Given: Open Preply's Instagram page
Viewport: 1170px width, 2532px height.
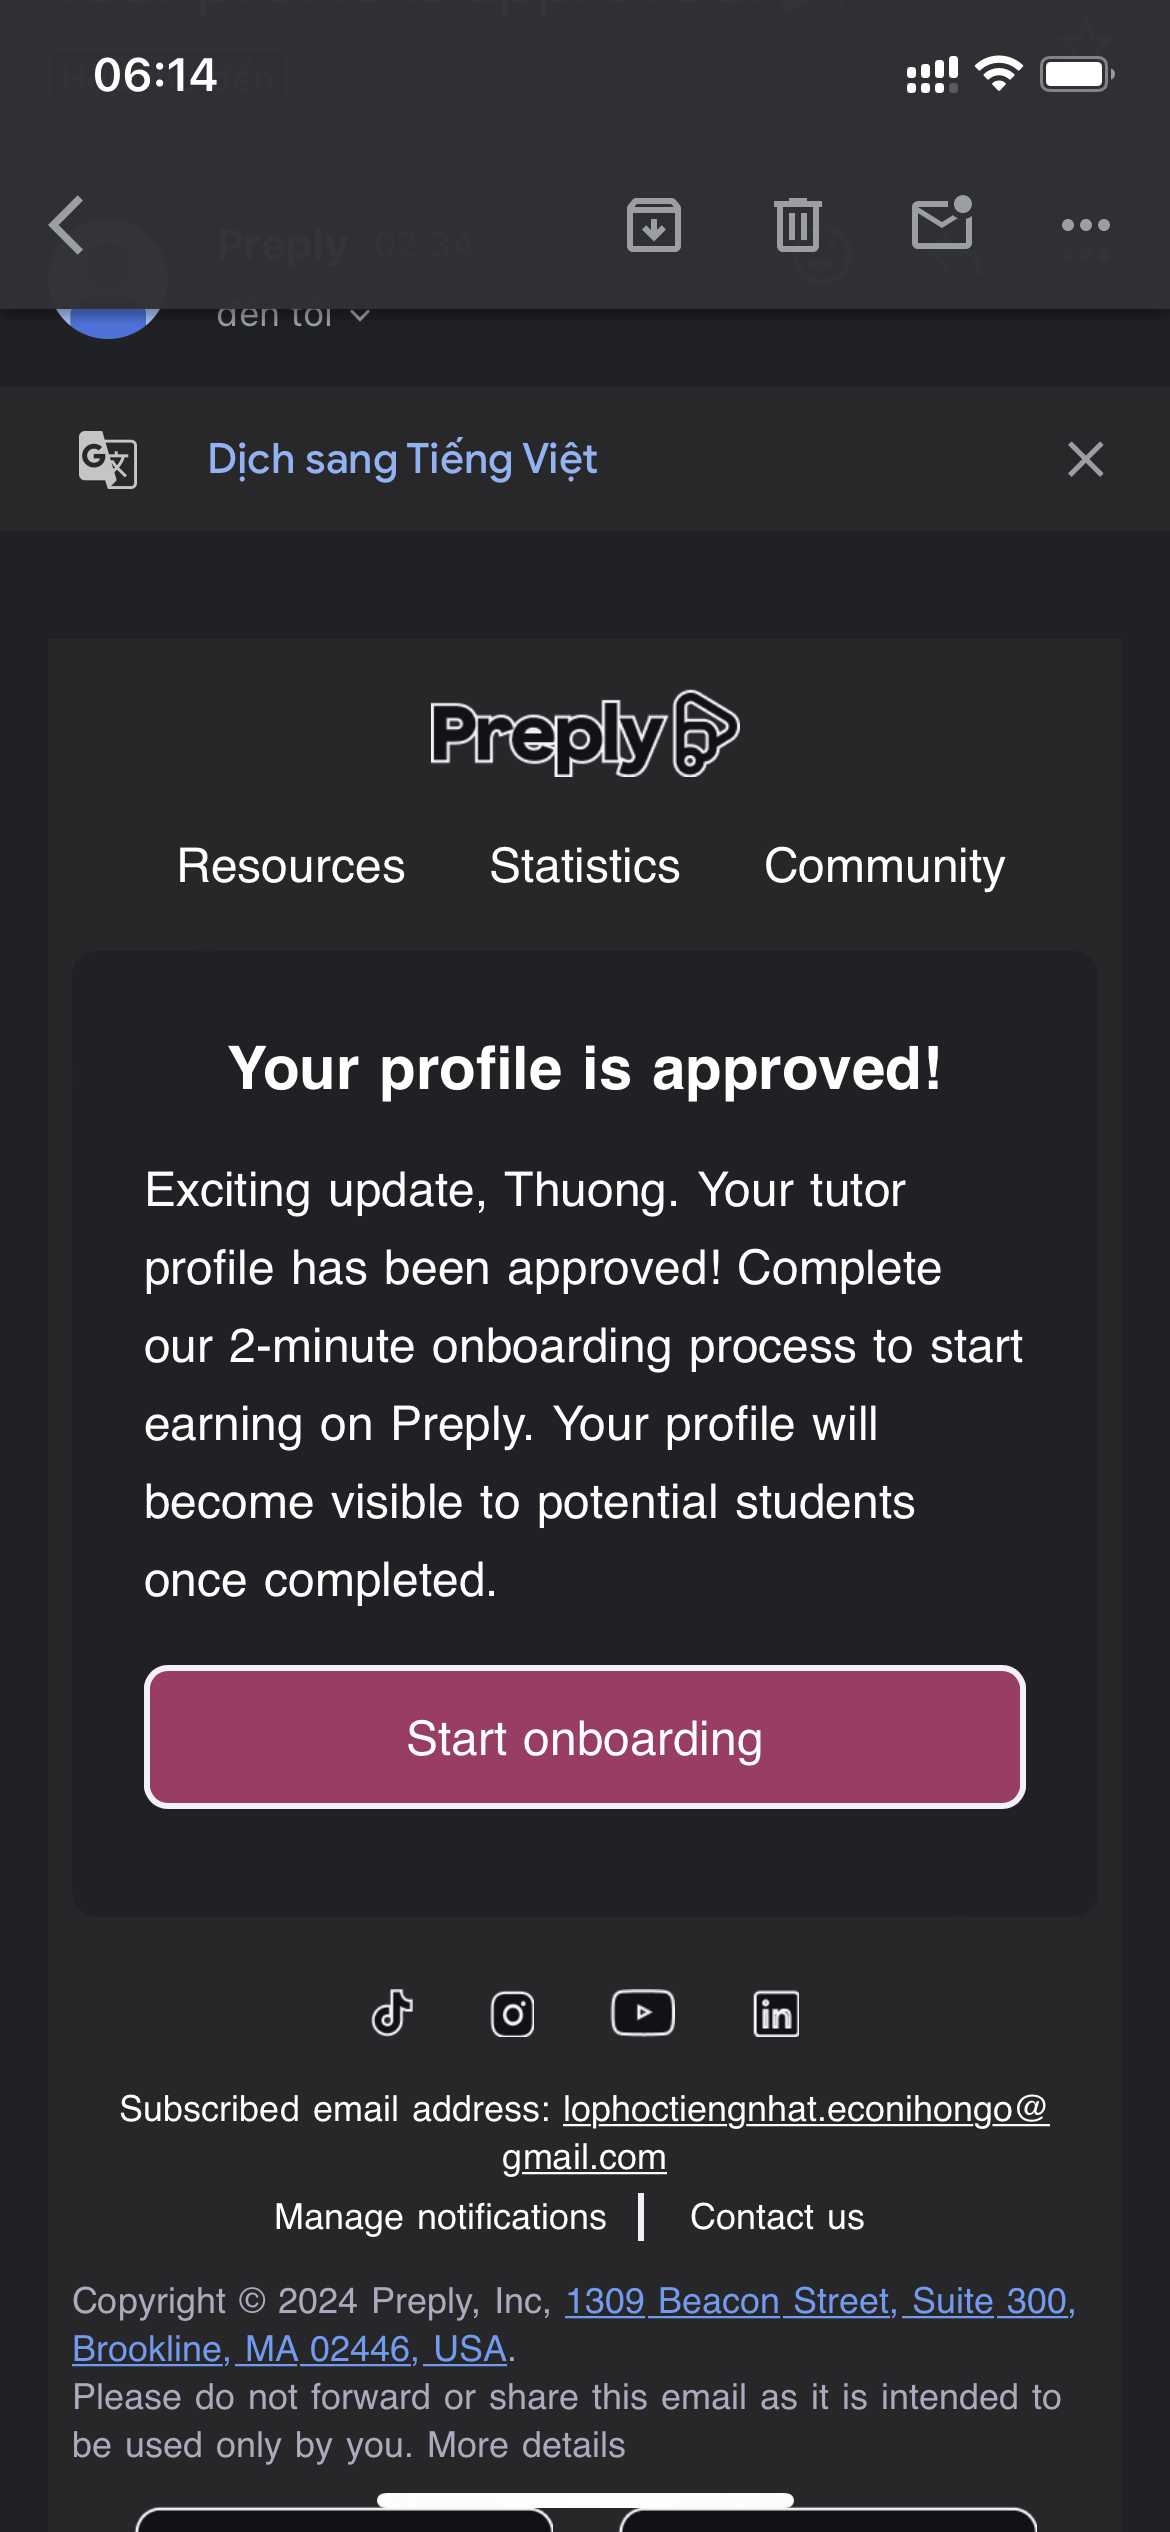Looking at the screenshot, I should coord(512,2013).
